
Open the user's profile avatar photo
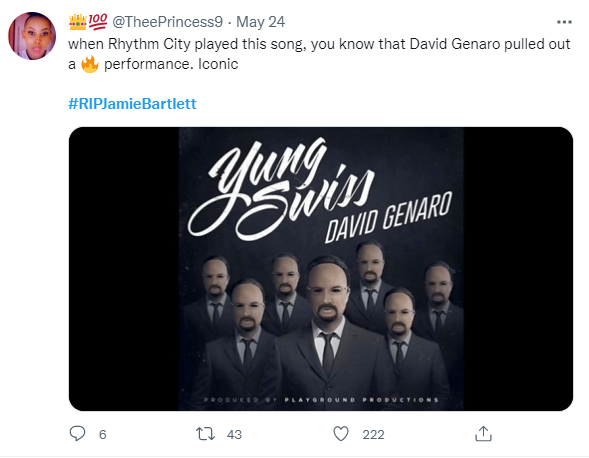[x=32, y=36]
